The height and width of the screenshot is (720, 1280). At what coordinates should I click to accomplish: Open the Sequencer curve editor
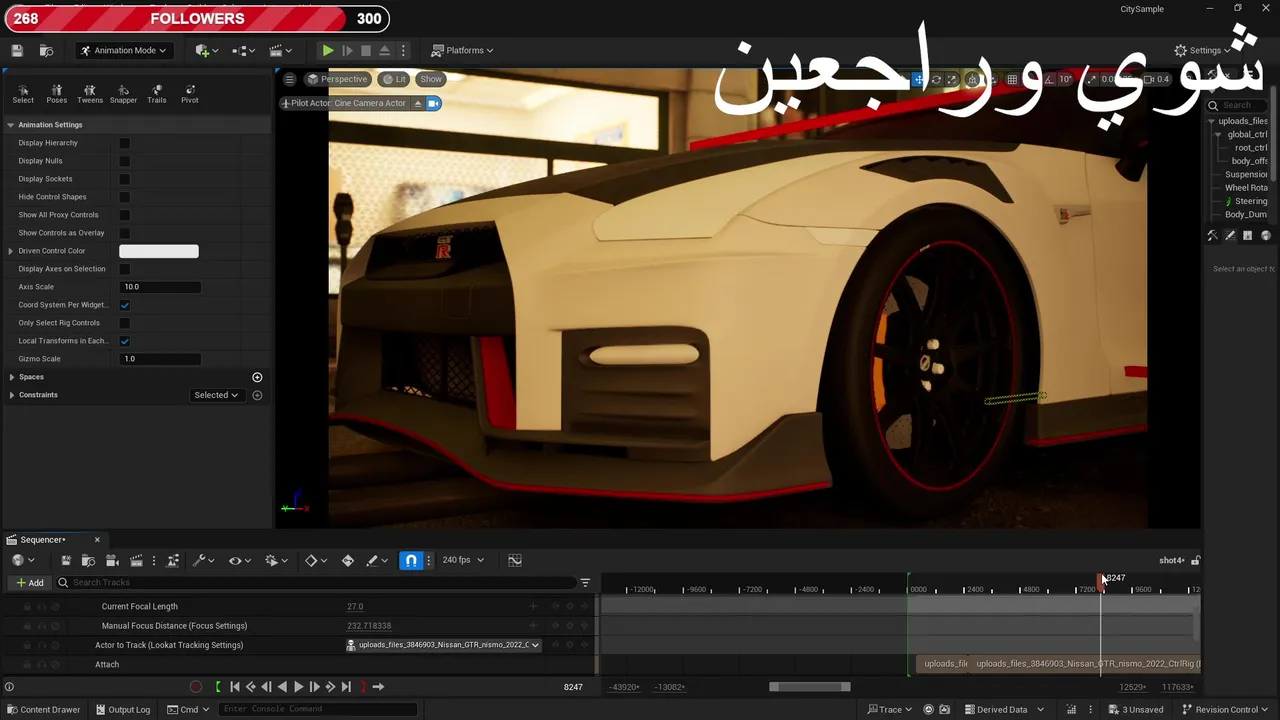coord(515,560)
